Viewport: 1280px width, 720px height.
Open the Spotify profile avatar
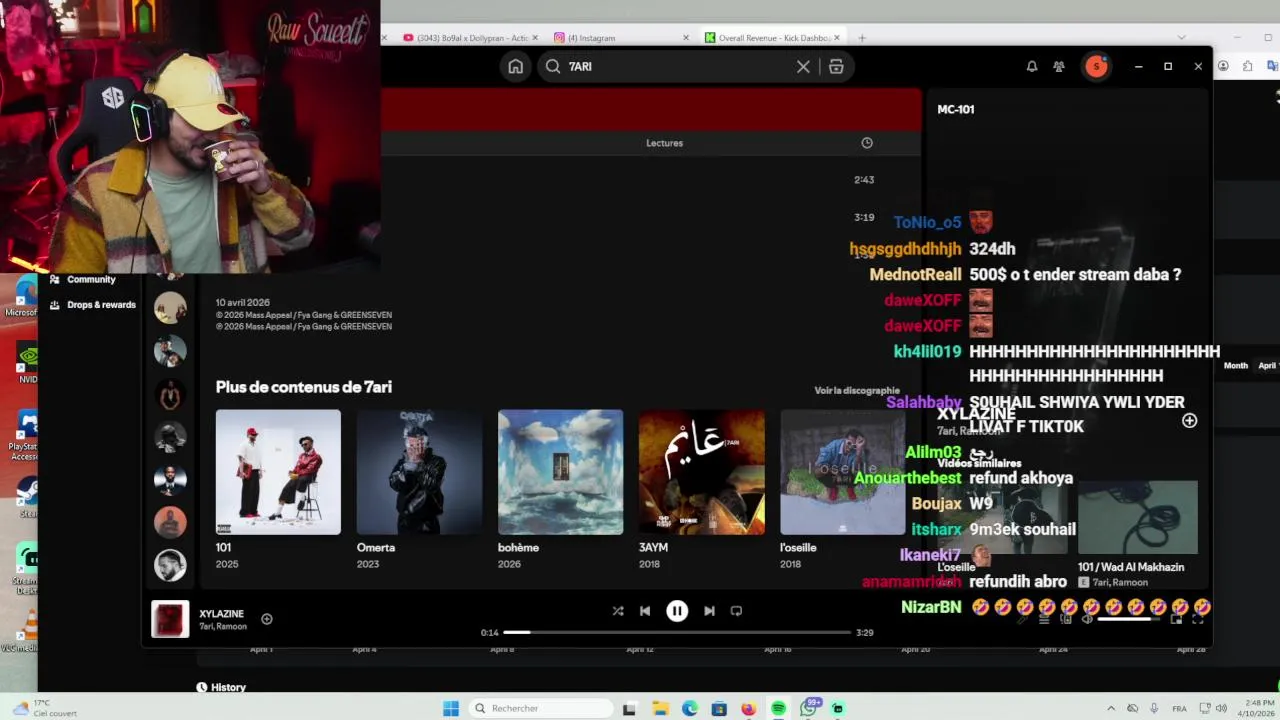tap(1096, 66)
